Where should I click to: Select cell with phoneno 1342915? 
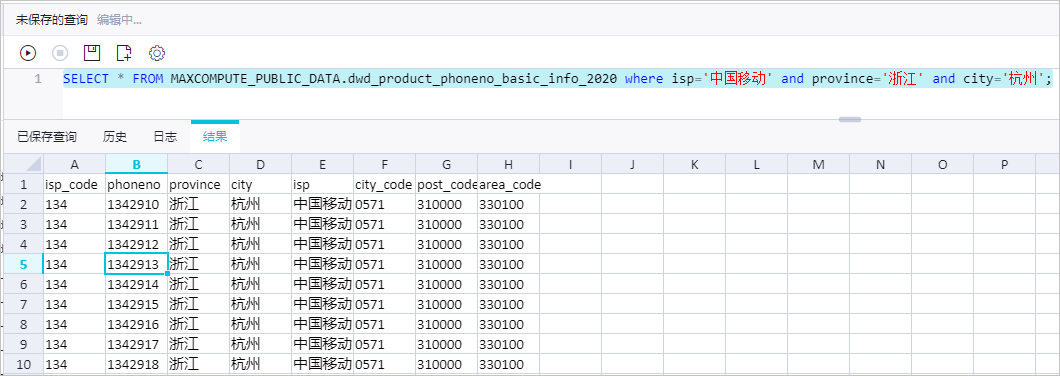click(137, 304)
